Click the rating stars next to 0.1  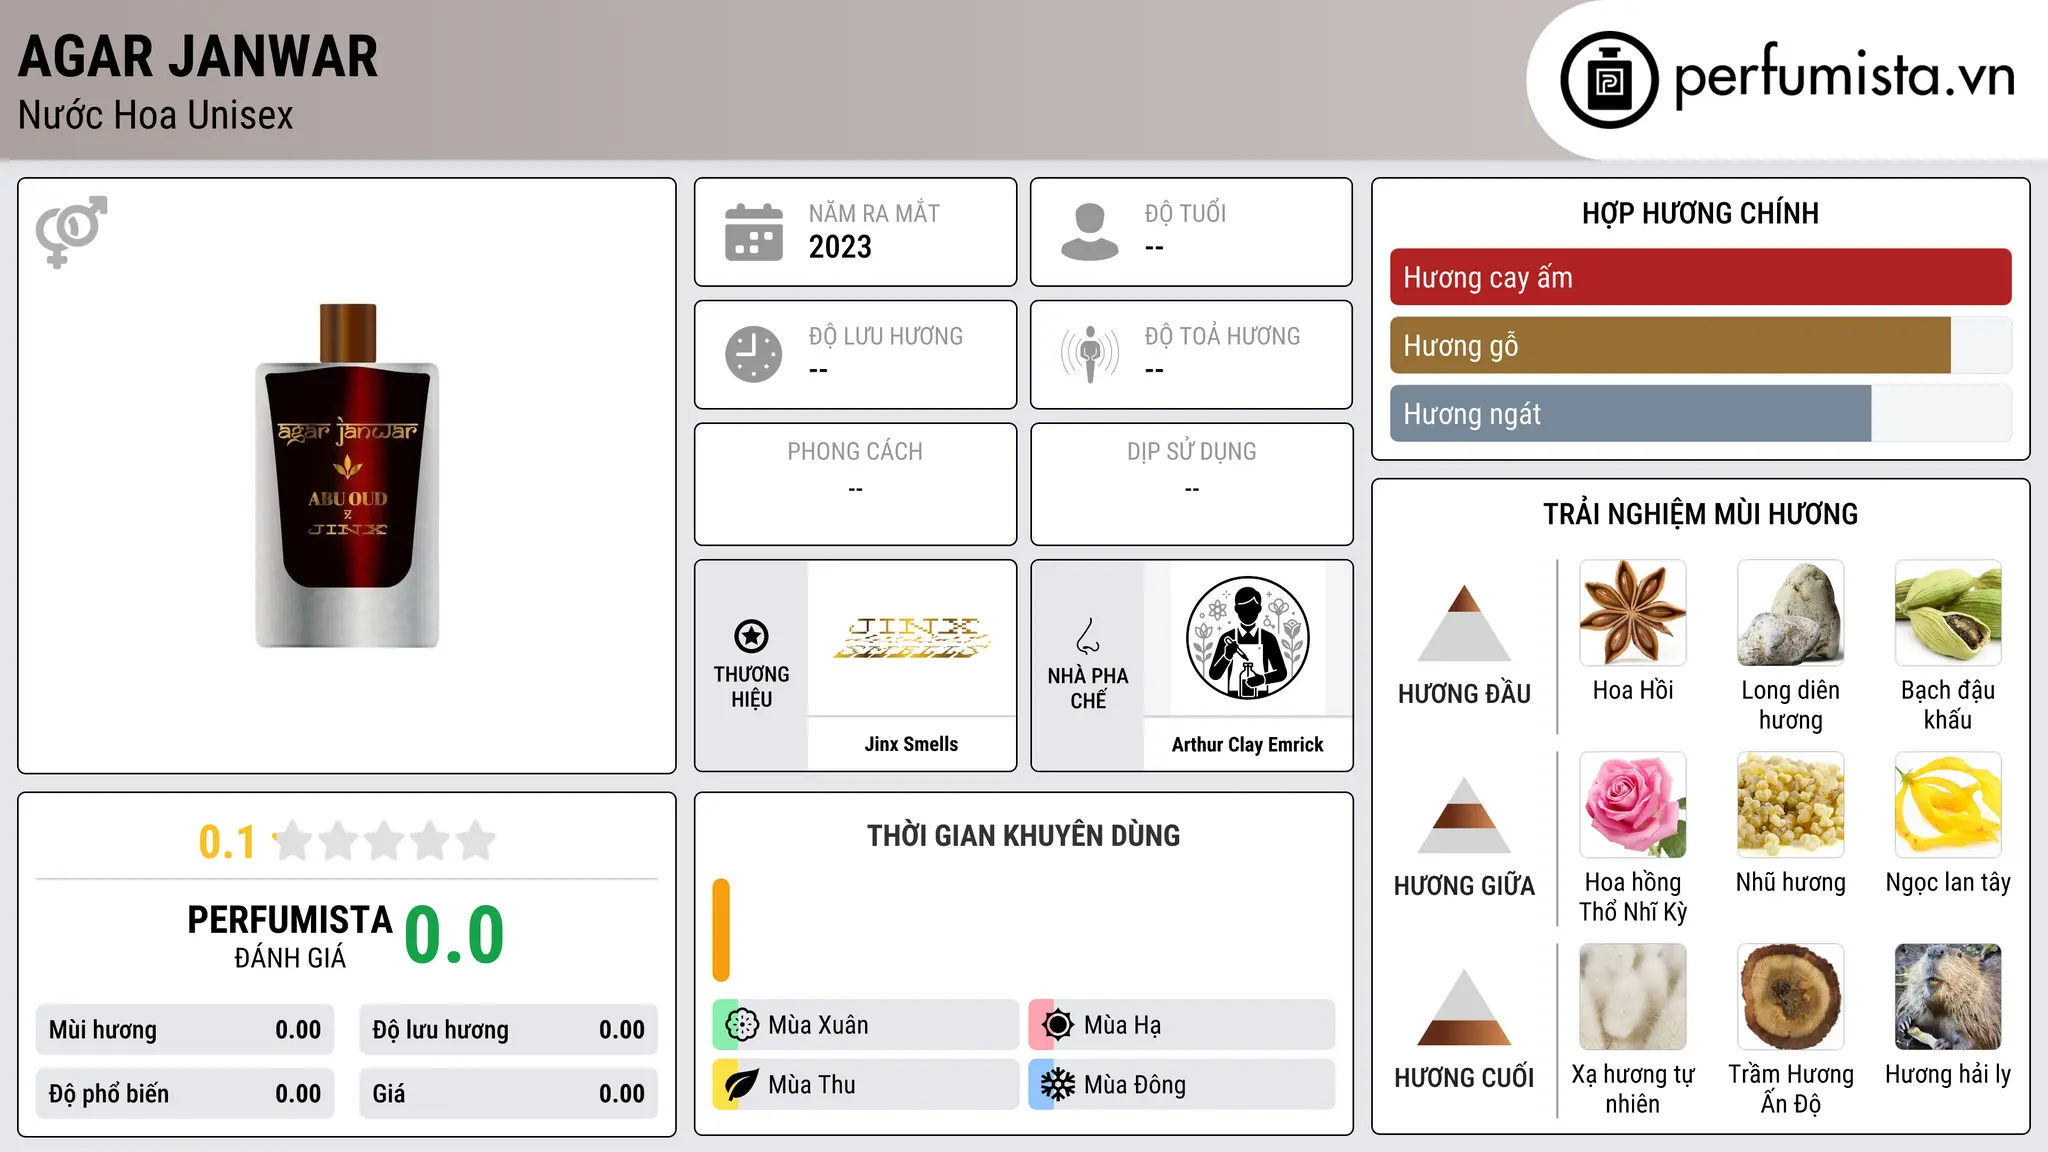[x=385, y=841]
